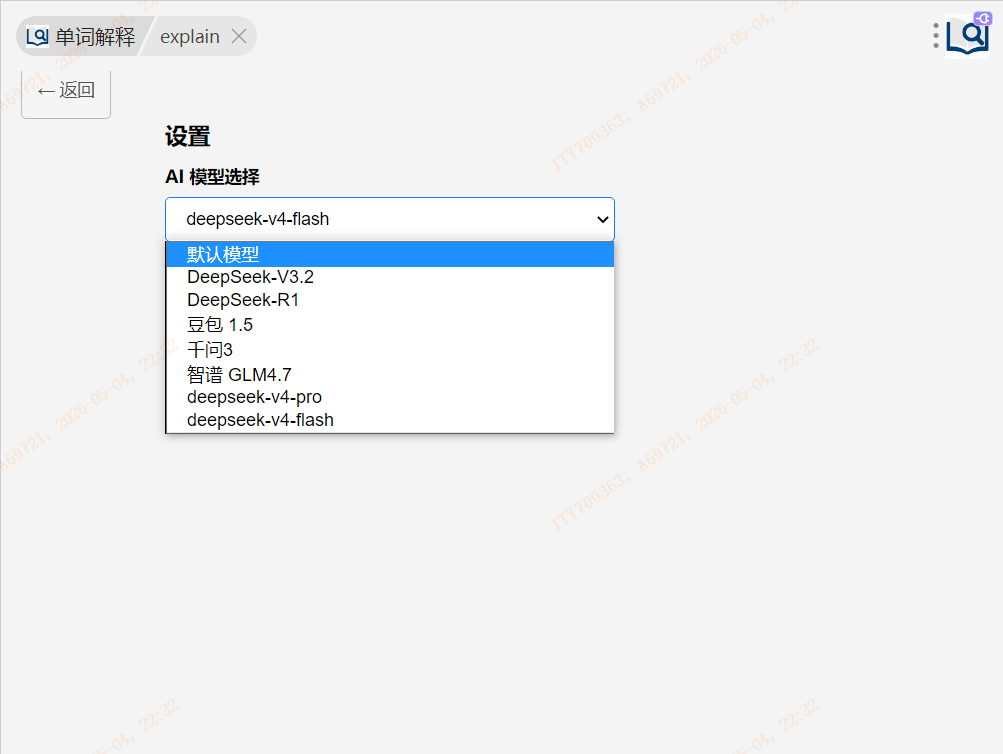Pick 千问3 from the model list
1003x754 pixels.
click(390, 349)
